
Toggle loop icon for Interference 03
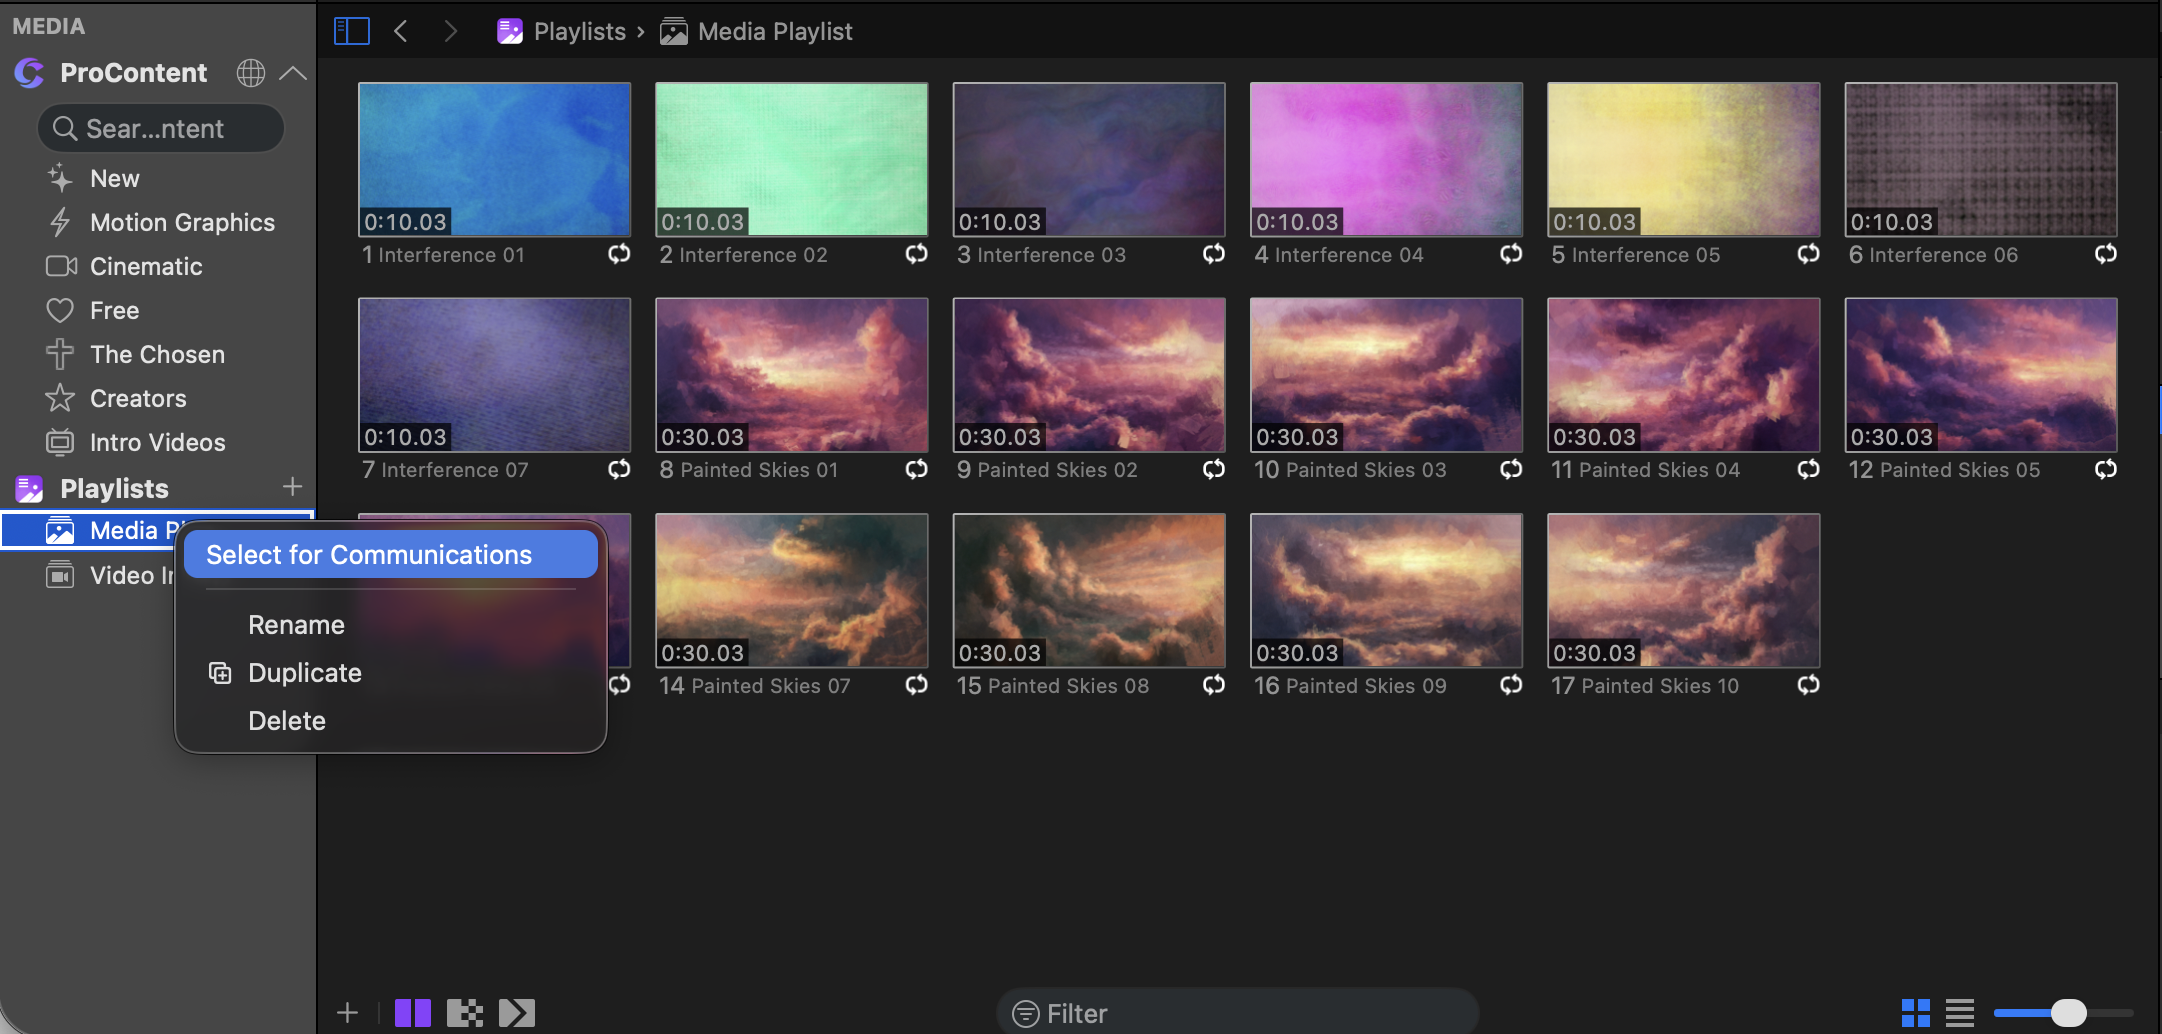tap(1214, 254)
